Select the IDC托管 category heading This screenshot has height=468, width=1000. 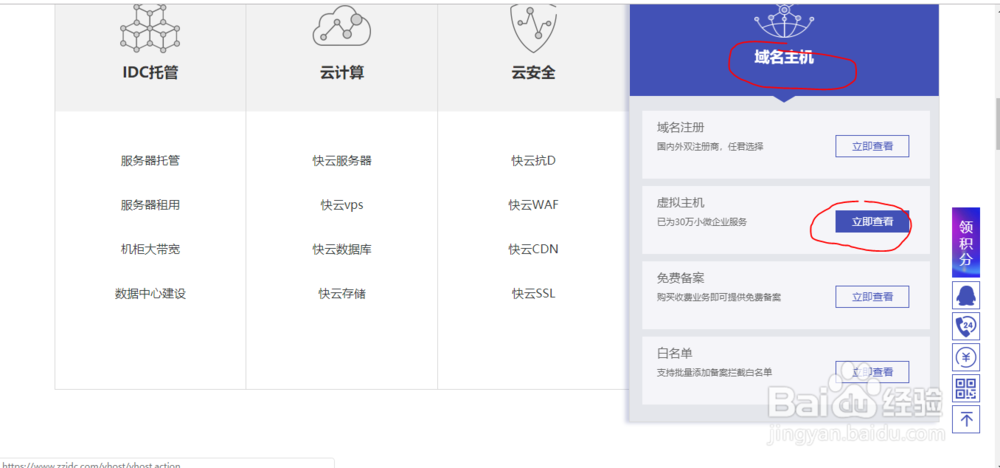(150, 73)
